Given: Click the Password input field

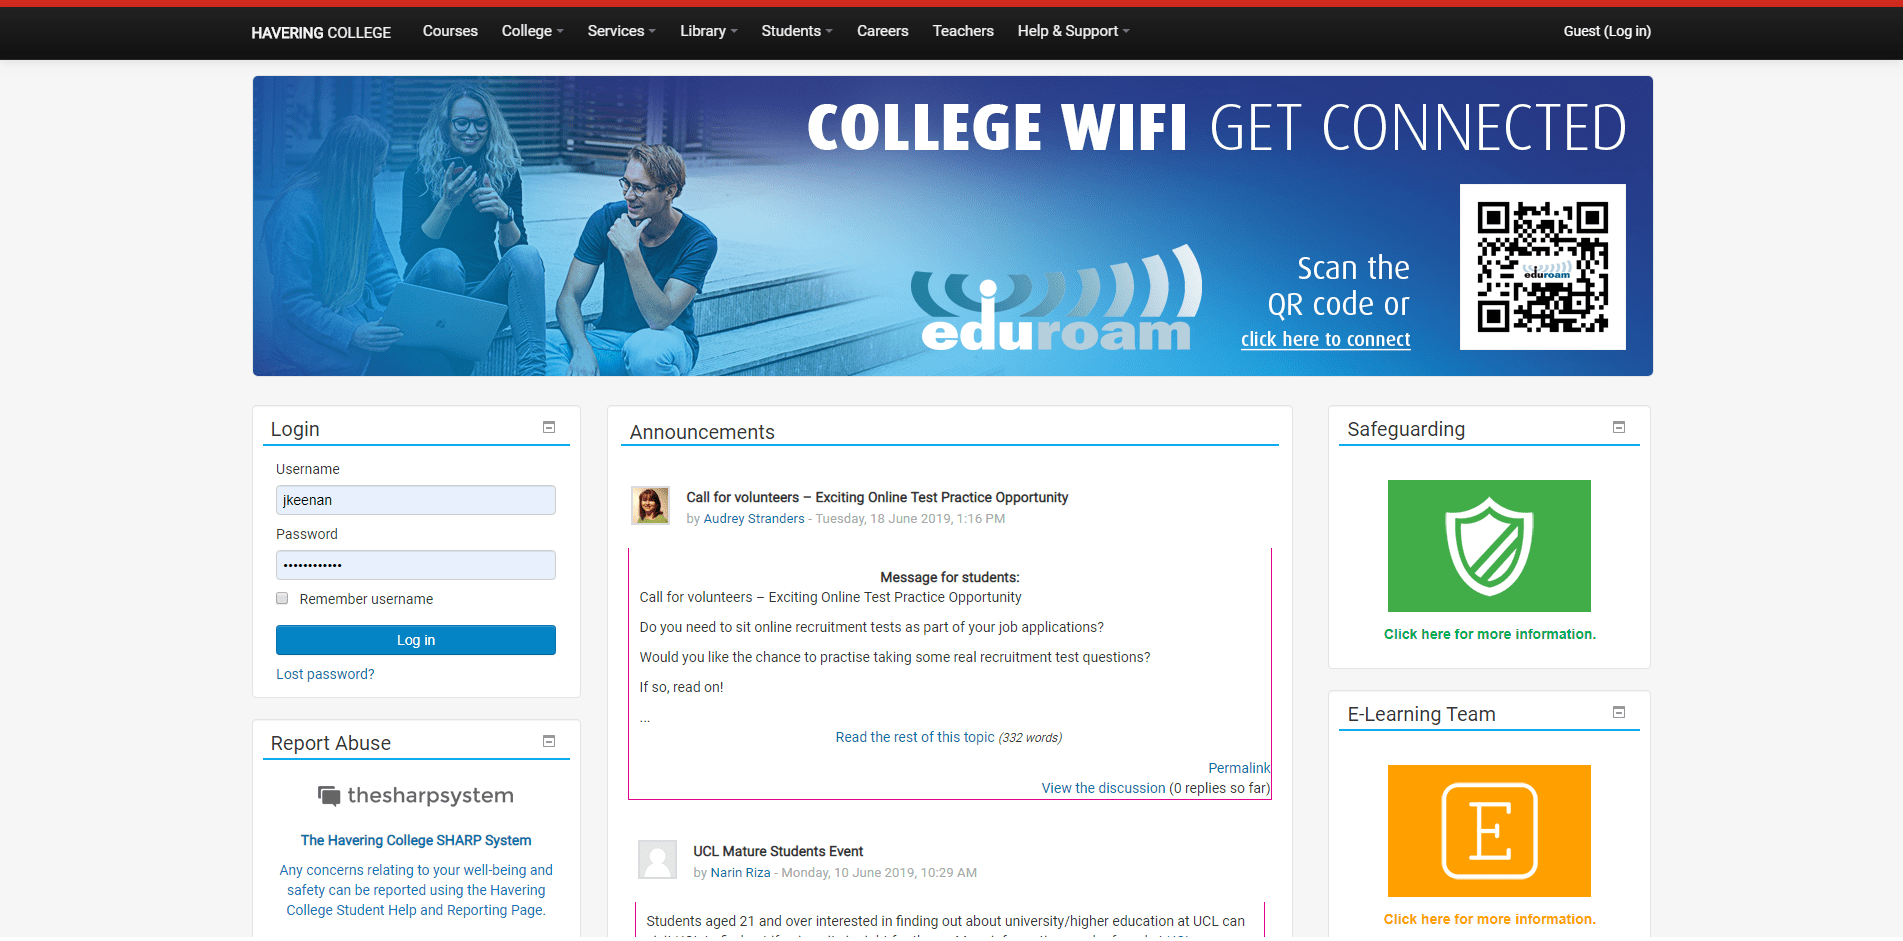Looking at the screenshot, I should tap(416, 565).
